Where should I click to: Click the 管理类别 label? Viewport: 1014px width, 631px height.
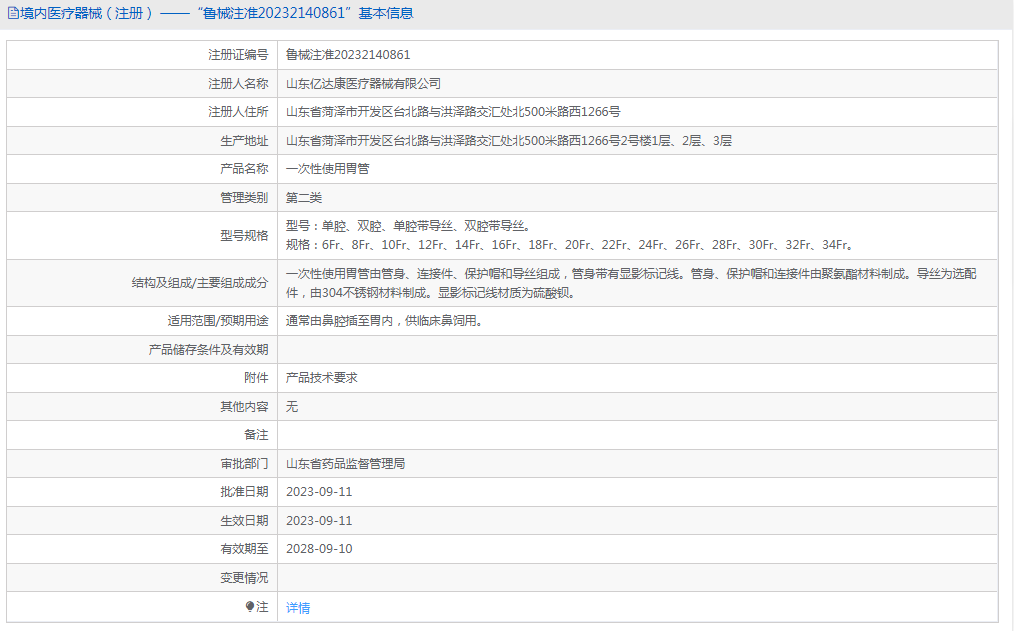coord(244,197)
